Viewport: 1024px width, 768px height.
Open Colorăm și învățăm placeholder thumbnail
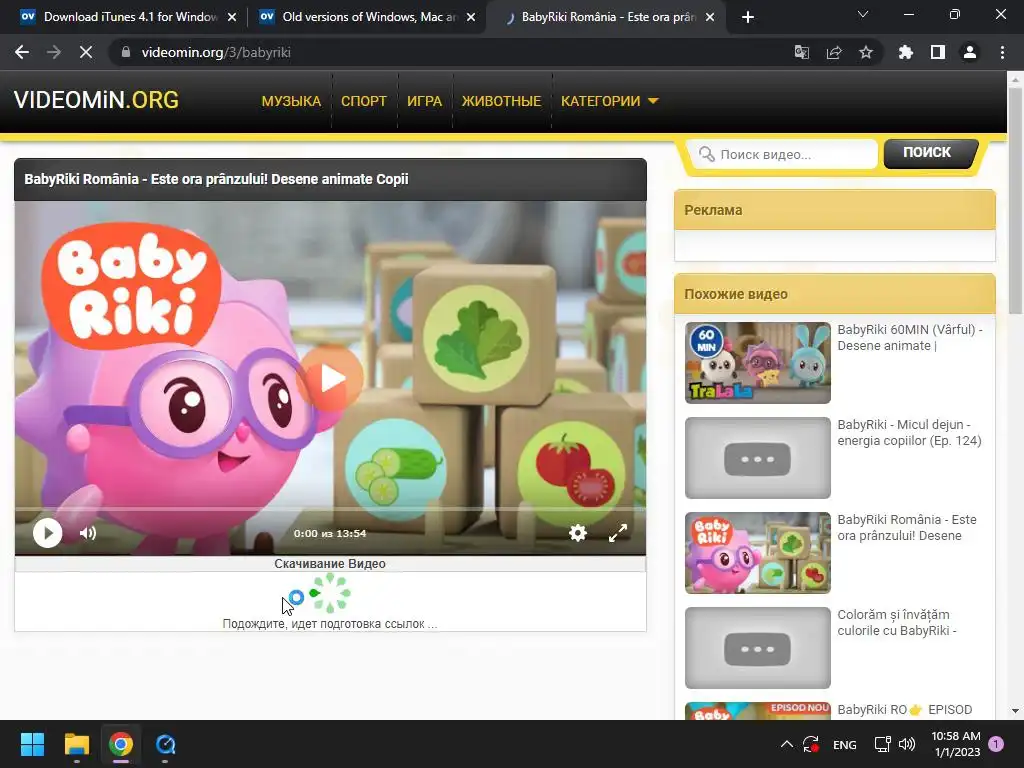(x=758, y=648)
